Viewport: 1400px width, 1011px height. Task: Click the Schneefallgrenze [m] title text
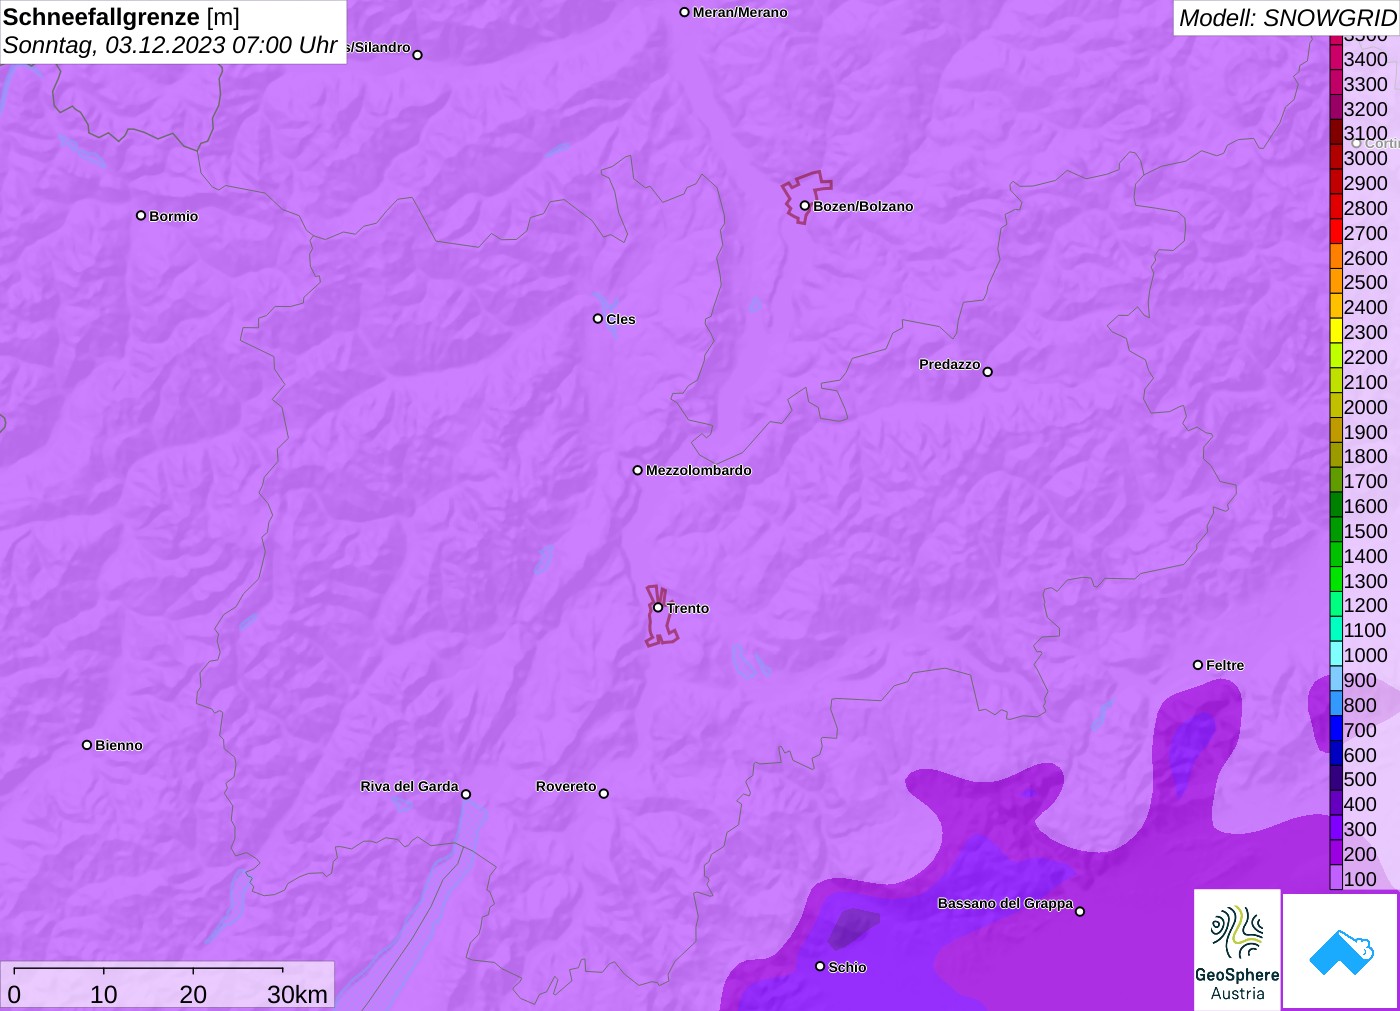tap(121, 17)
